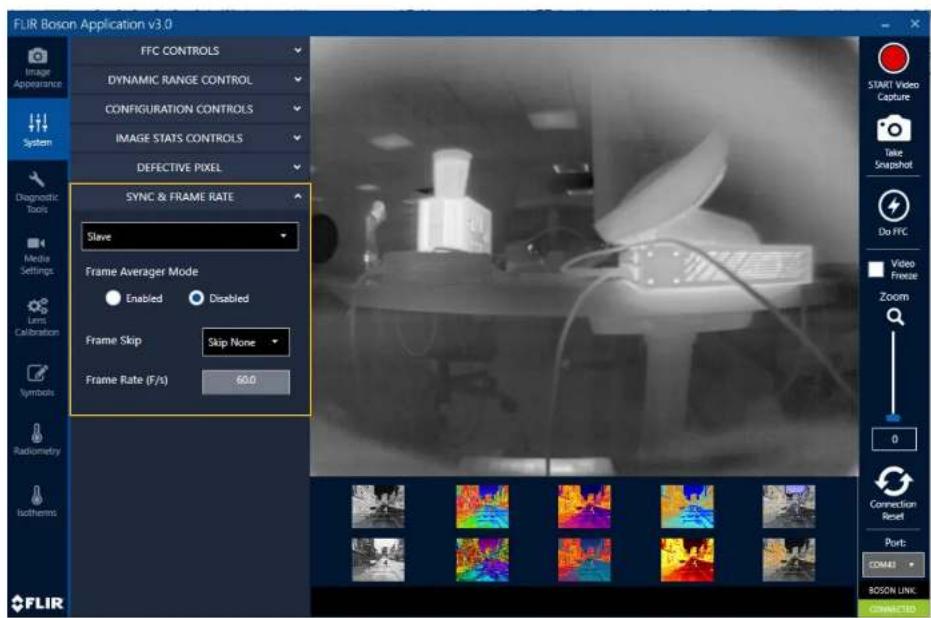
Task: Select the top-row orange-magenta palette thumbnail
Action: 584,506
